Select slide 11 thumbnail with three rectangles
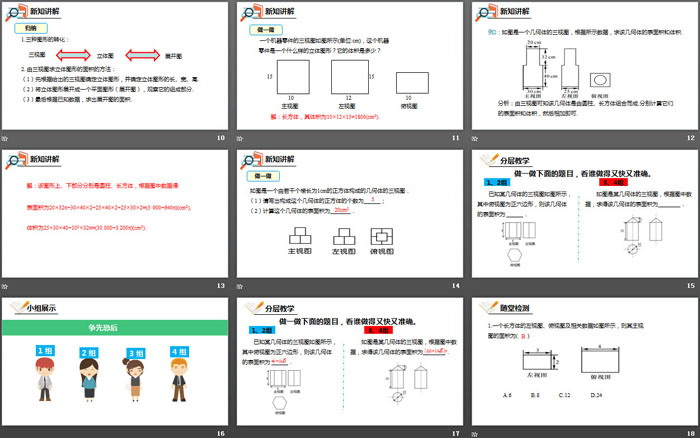 350,66
